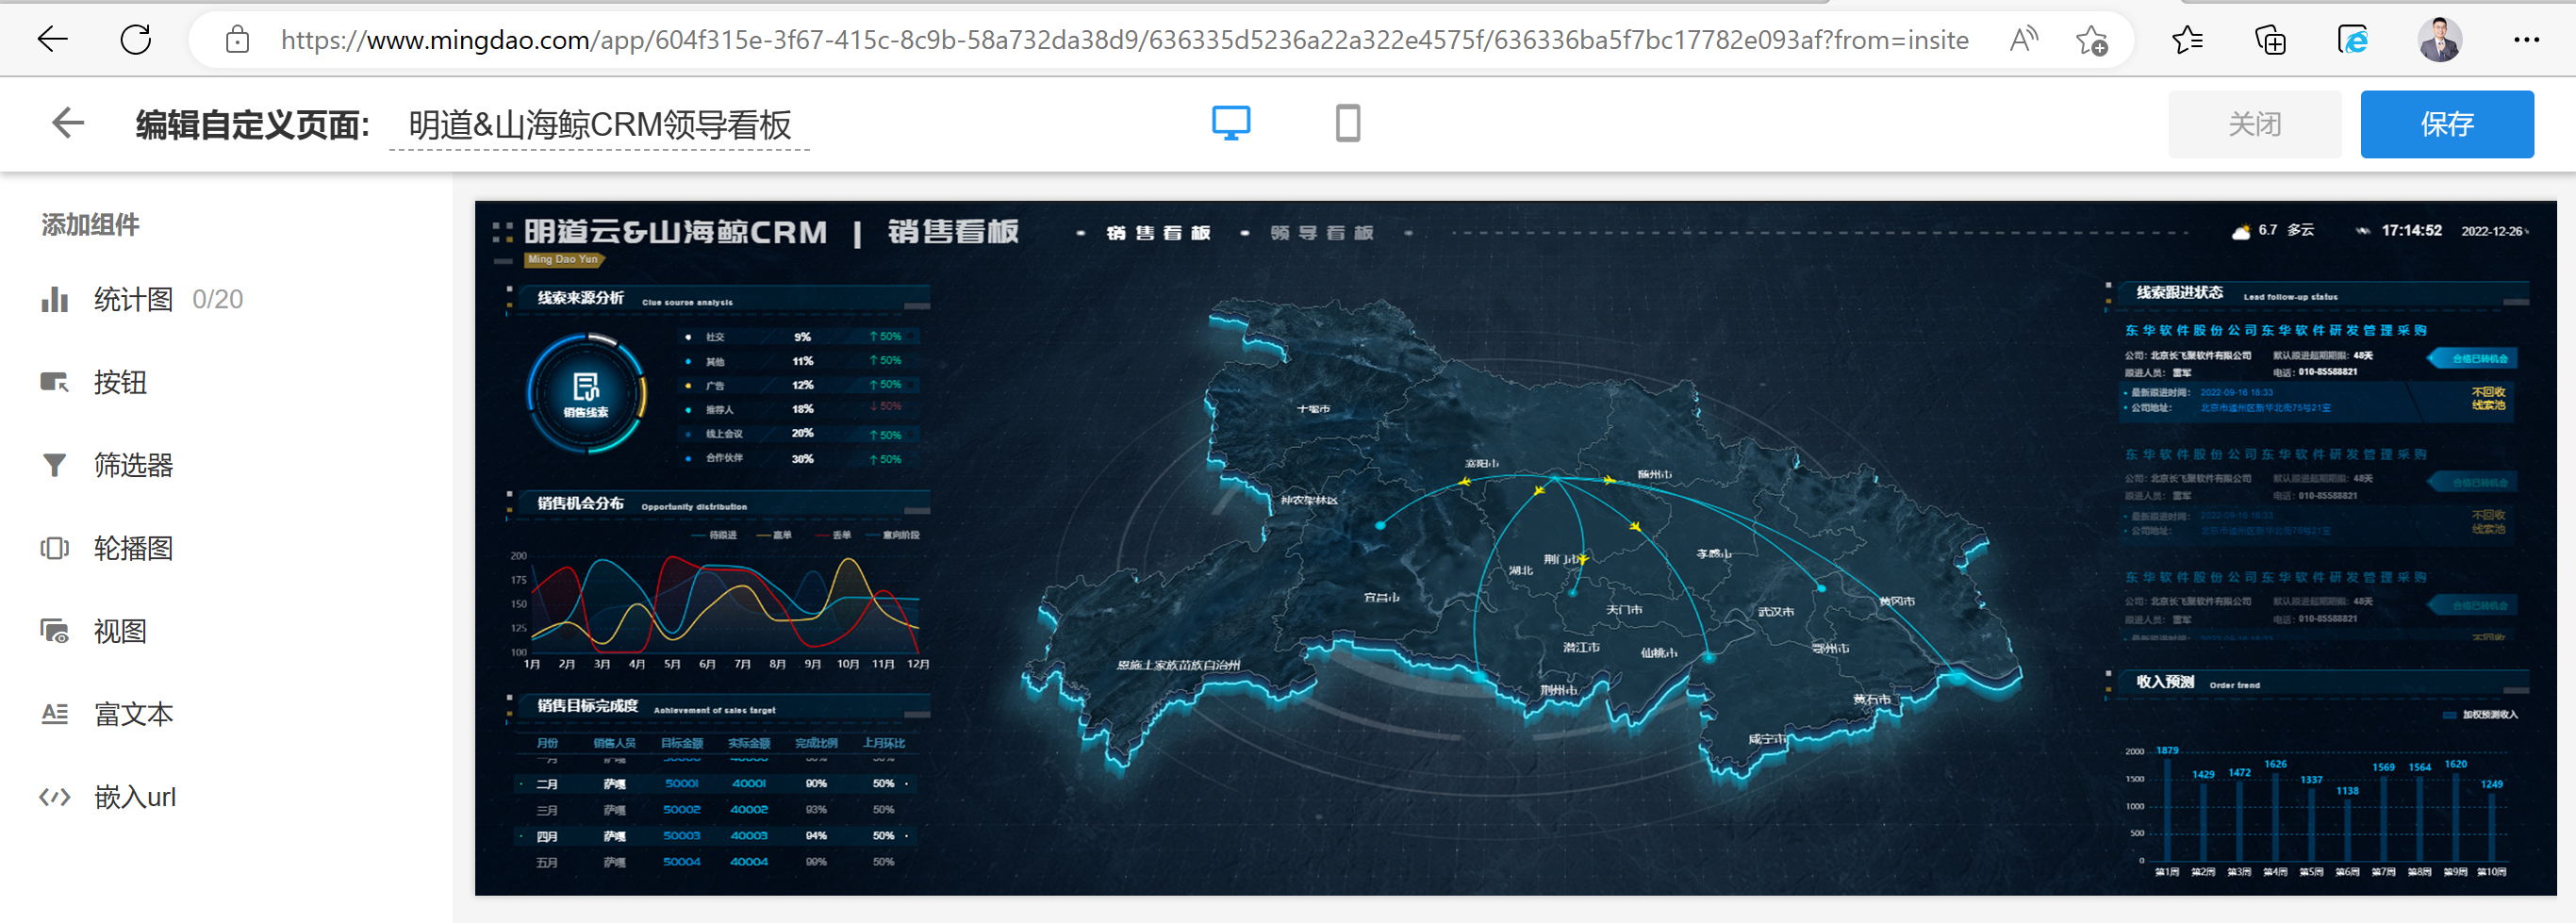Screen dimensions: 2576x923
Task: Toggle the 加权预测收入 bar chart legend
Action: tap(2480, 715)
